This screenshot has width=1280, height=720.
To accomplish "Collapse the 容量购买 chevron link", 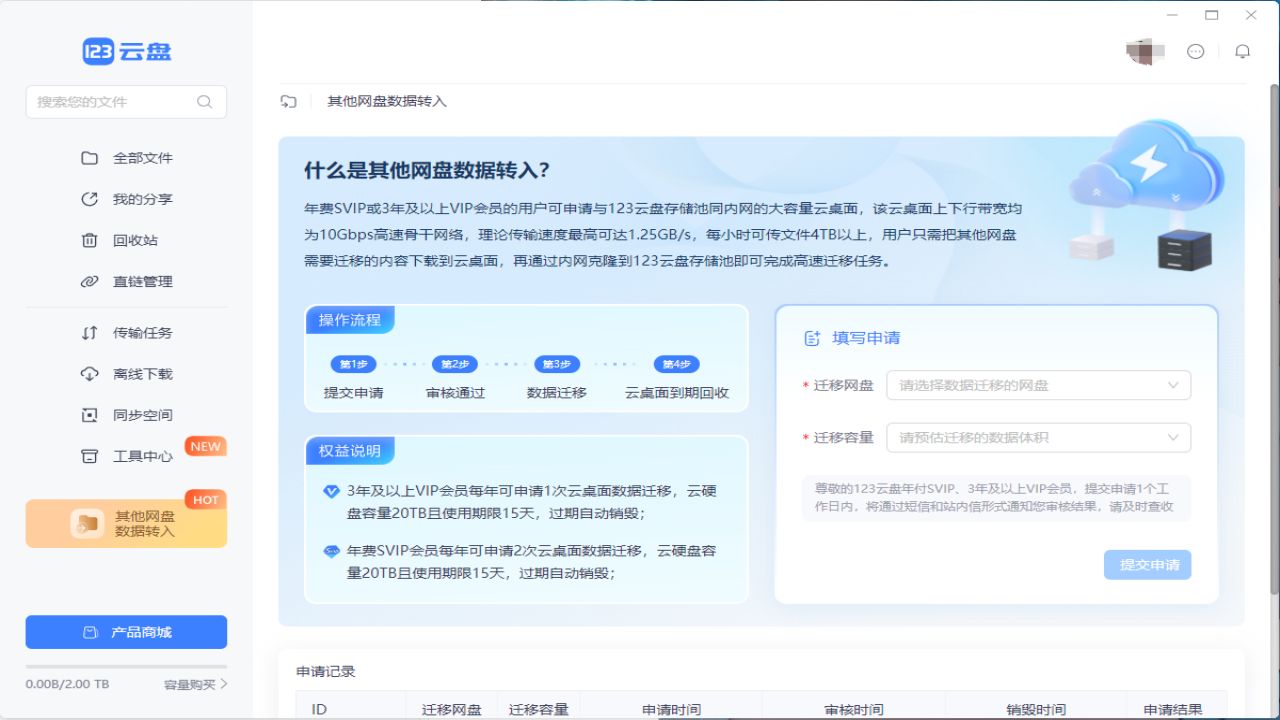I will [x=197, y=684].
